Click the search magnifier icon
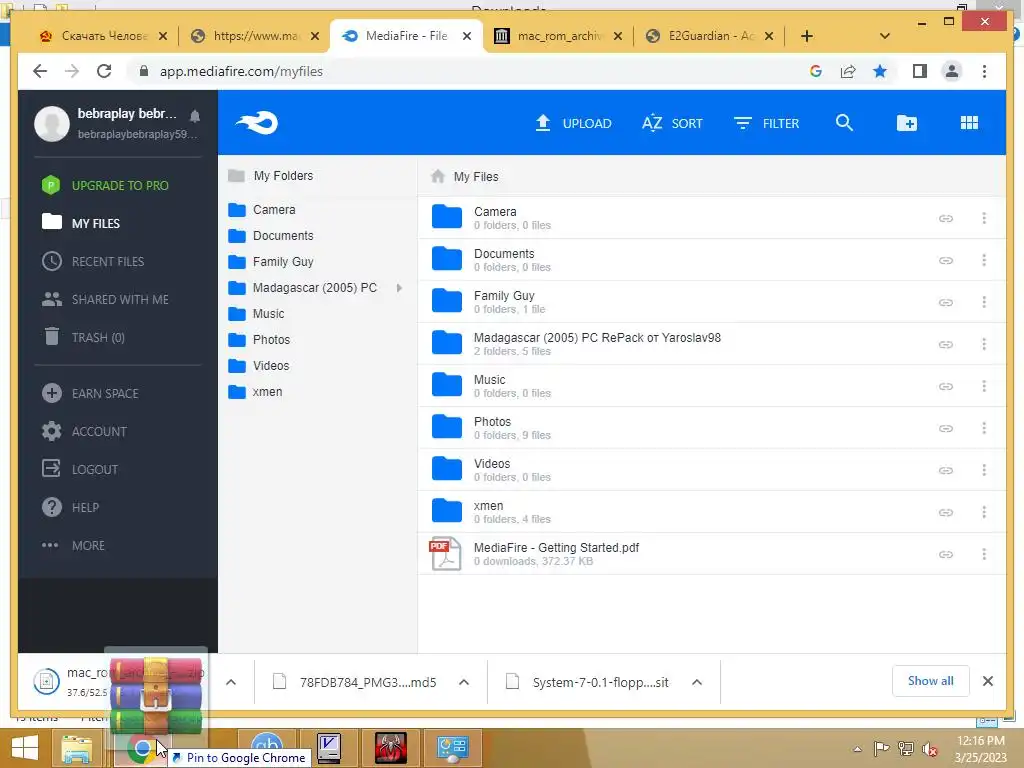This screenshot has height=768, width=1024. 844,123
